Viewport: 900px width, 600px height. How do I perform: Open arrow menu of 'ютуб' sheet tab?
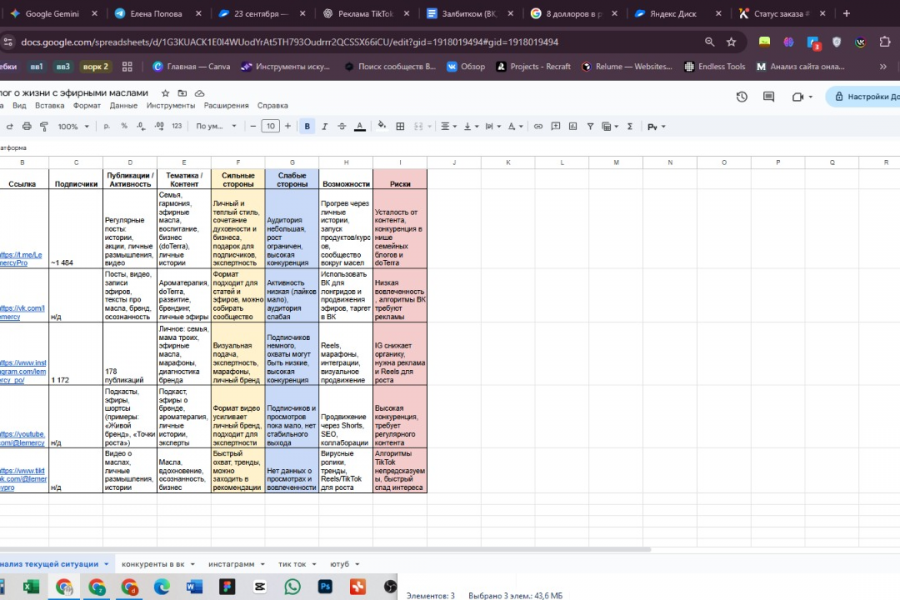[x=357, y=564]
